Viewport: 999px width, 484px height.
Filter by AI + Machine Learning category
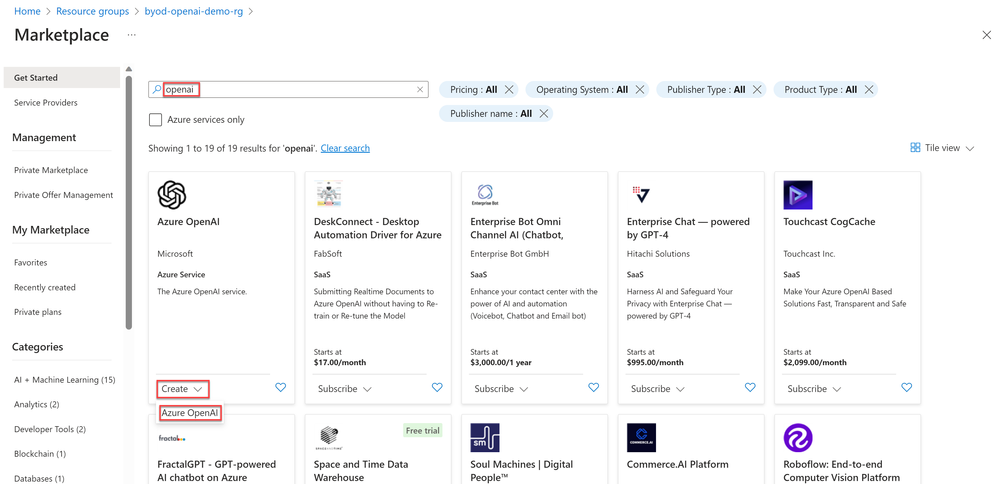(64, 380)
